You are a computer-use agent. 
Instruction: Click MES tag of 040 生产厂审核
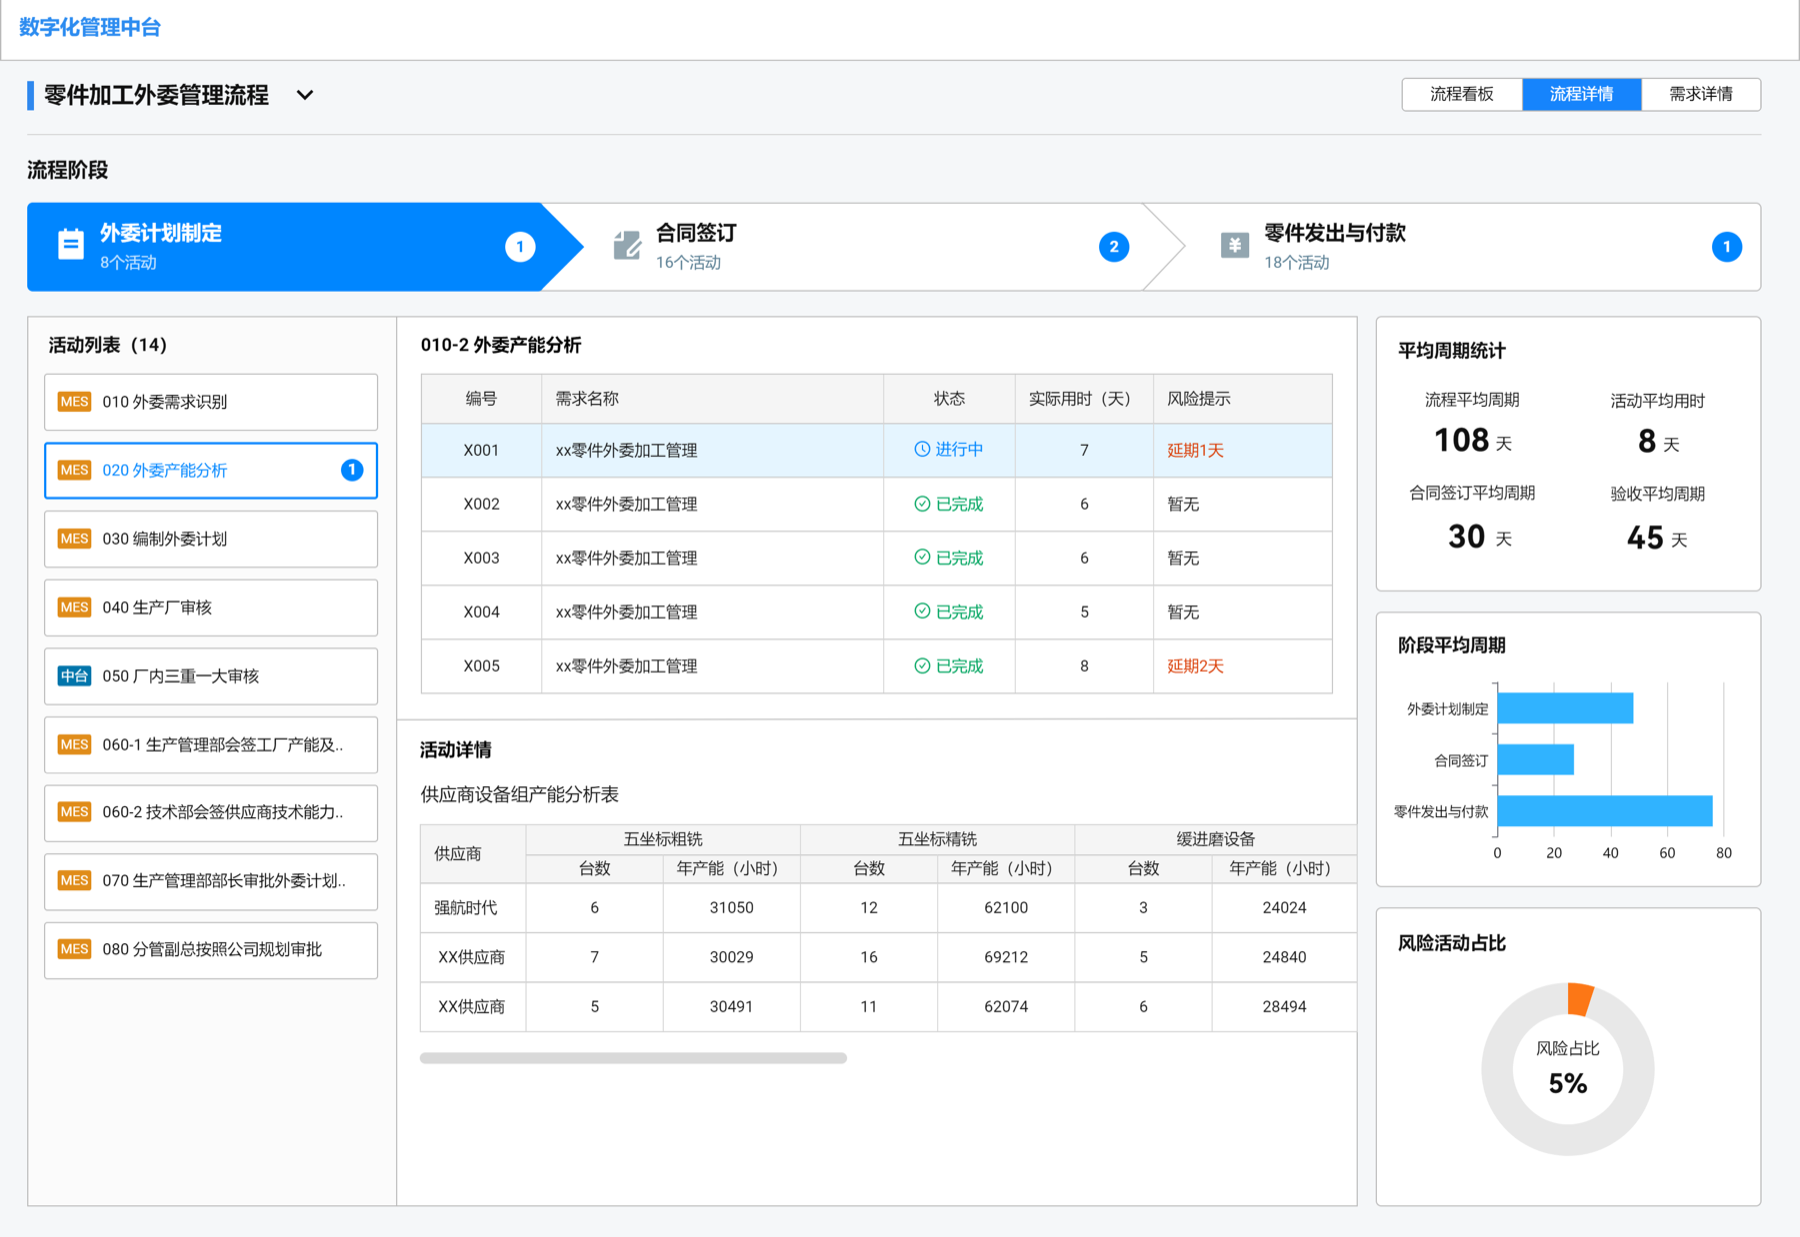(x=75, y=607)
